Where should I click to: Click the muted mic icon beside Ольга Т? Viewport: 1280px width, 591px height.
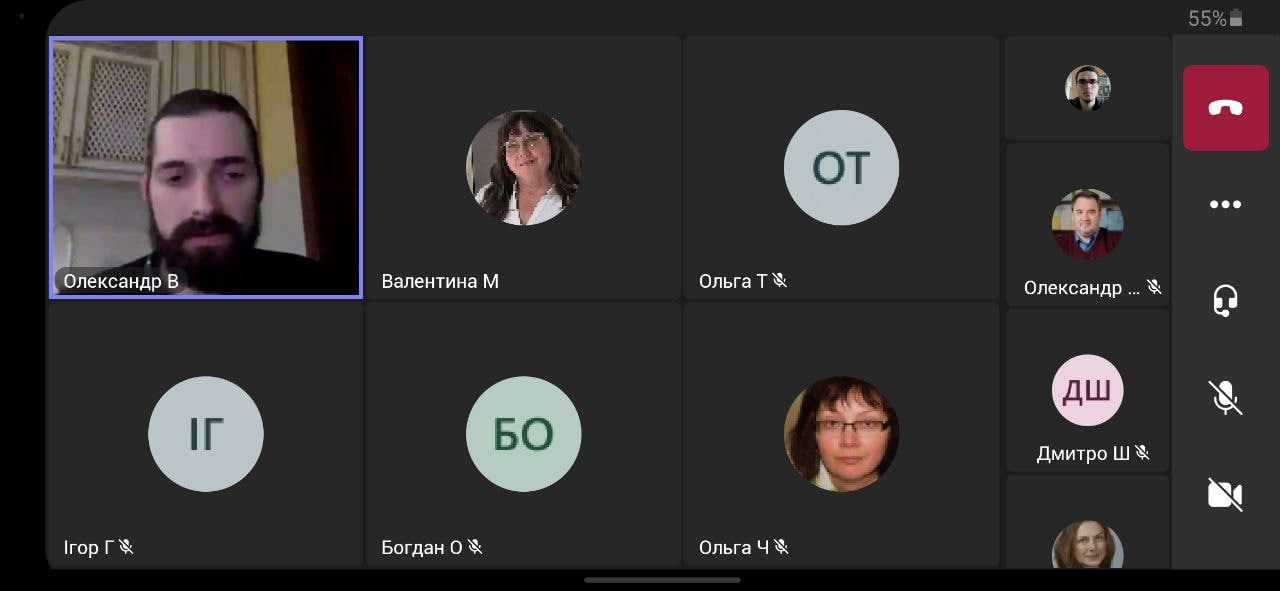click(779, 281)
